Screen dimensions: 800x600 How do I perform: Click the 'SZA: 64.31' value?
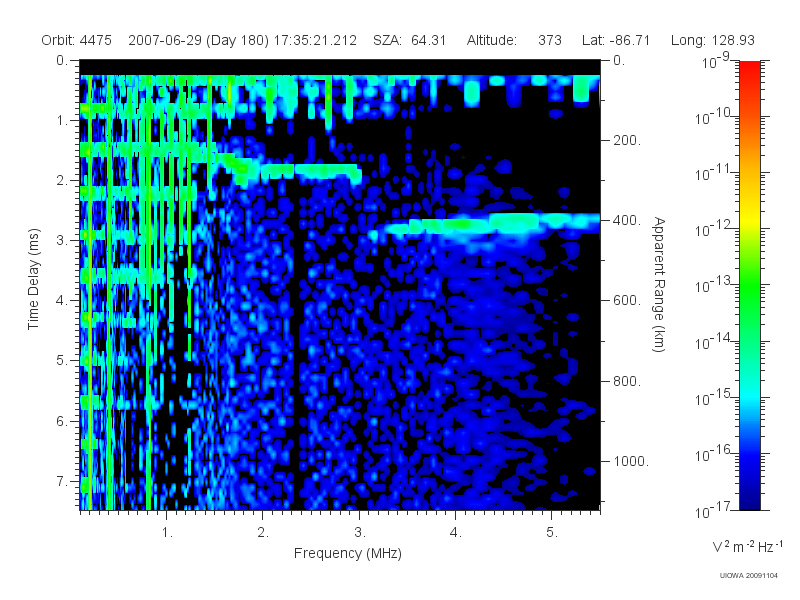coord(410,40)
